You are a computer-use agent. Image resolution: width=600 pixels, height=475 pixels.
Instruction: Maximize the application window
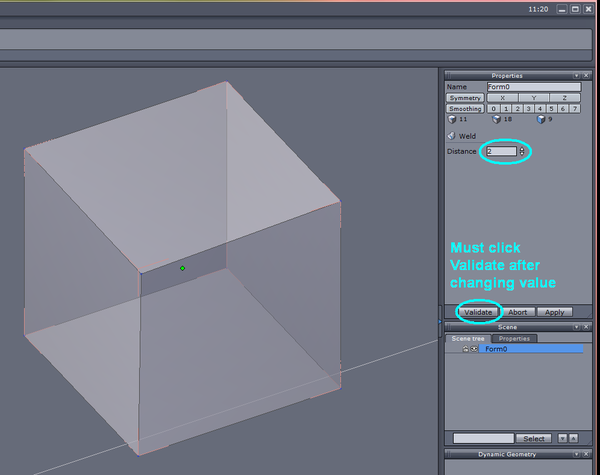[x=575, y=9]
